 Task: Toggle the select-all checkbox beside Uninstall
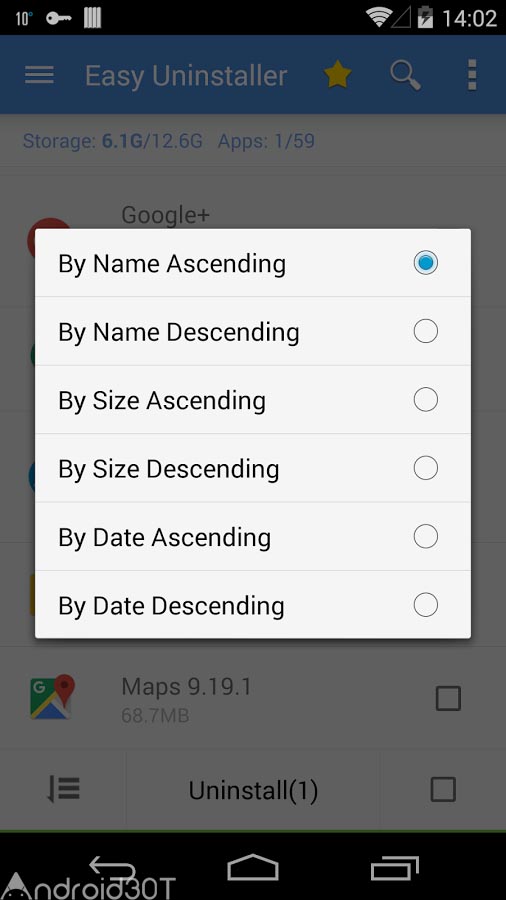point(443,790)
